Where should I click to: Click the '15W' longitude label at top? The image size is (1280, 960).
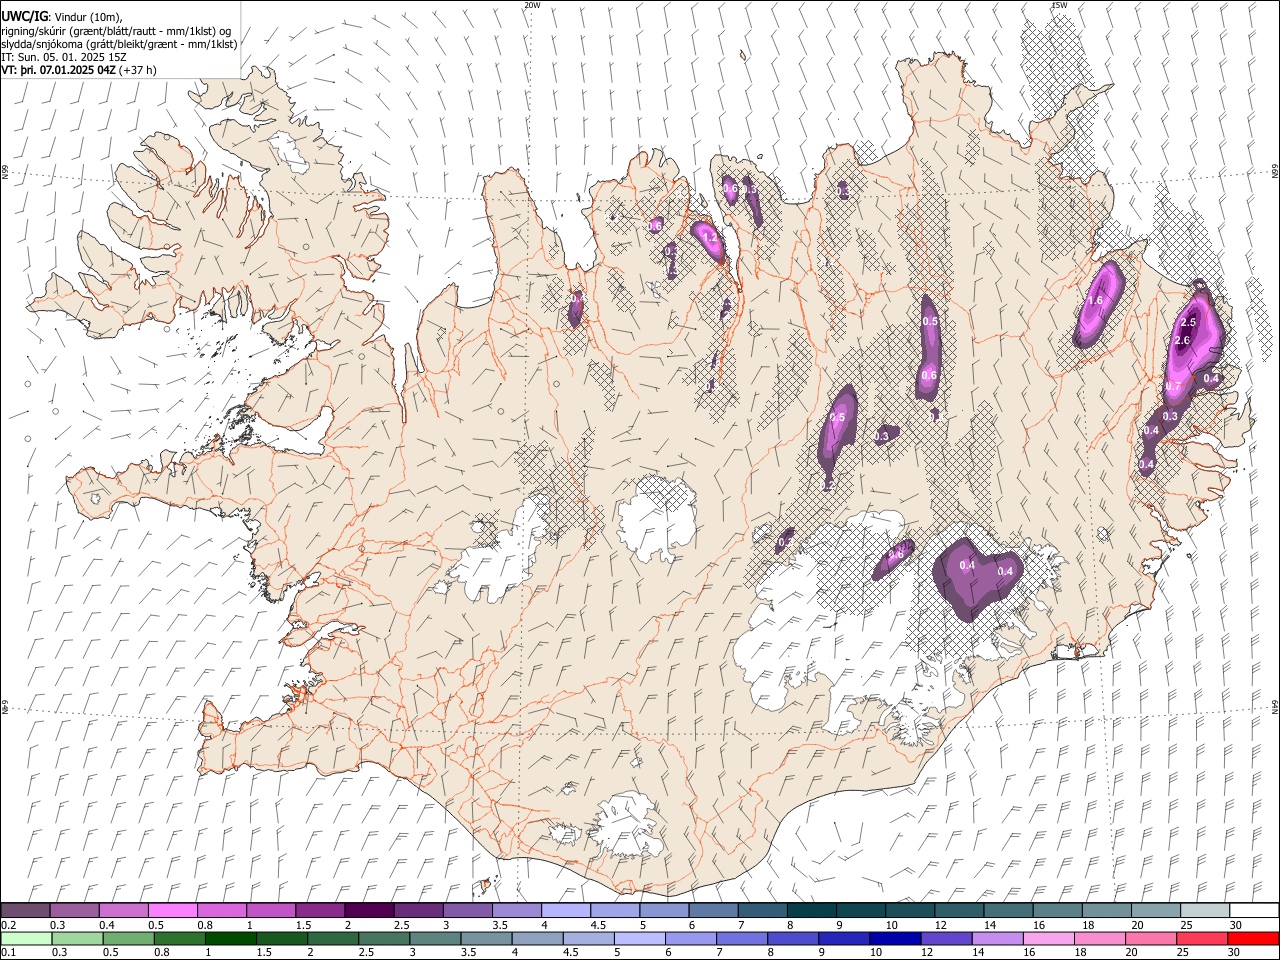1059,5
